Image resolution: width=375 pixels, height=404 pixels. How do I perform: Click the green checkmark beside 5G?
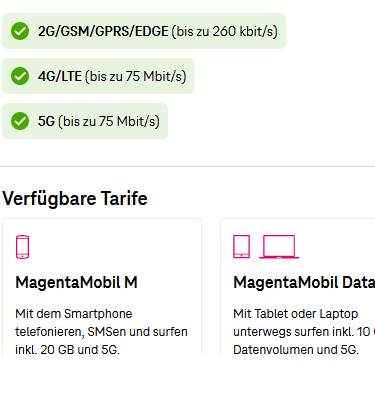point(20,121)
